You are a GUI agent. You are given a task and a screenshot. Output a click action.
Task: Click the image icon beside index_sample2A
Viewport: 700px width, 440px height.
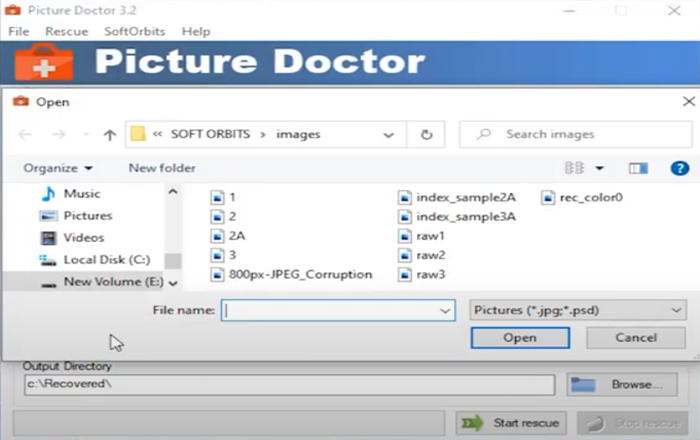(x=404, y=197)
